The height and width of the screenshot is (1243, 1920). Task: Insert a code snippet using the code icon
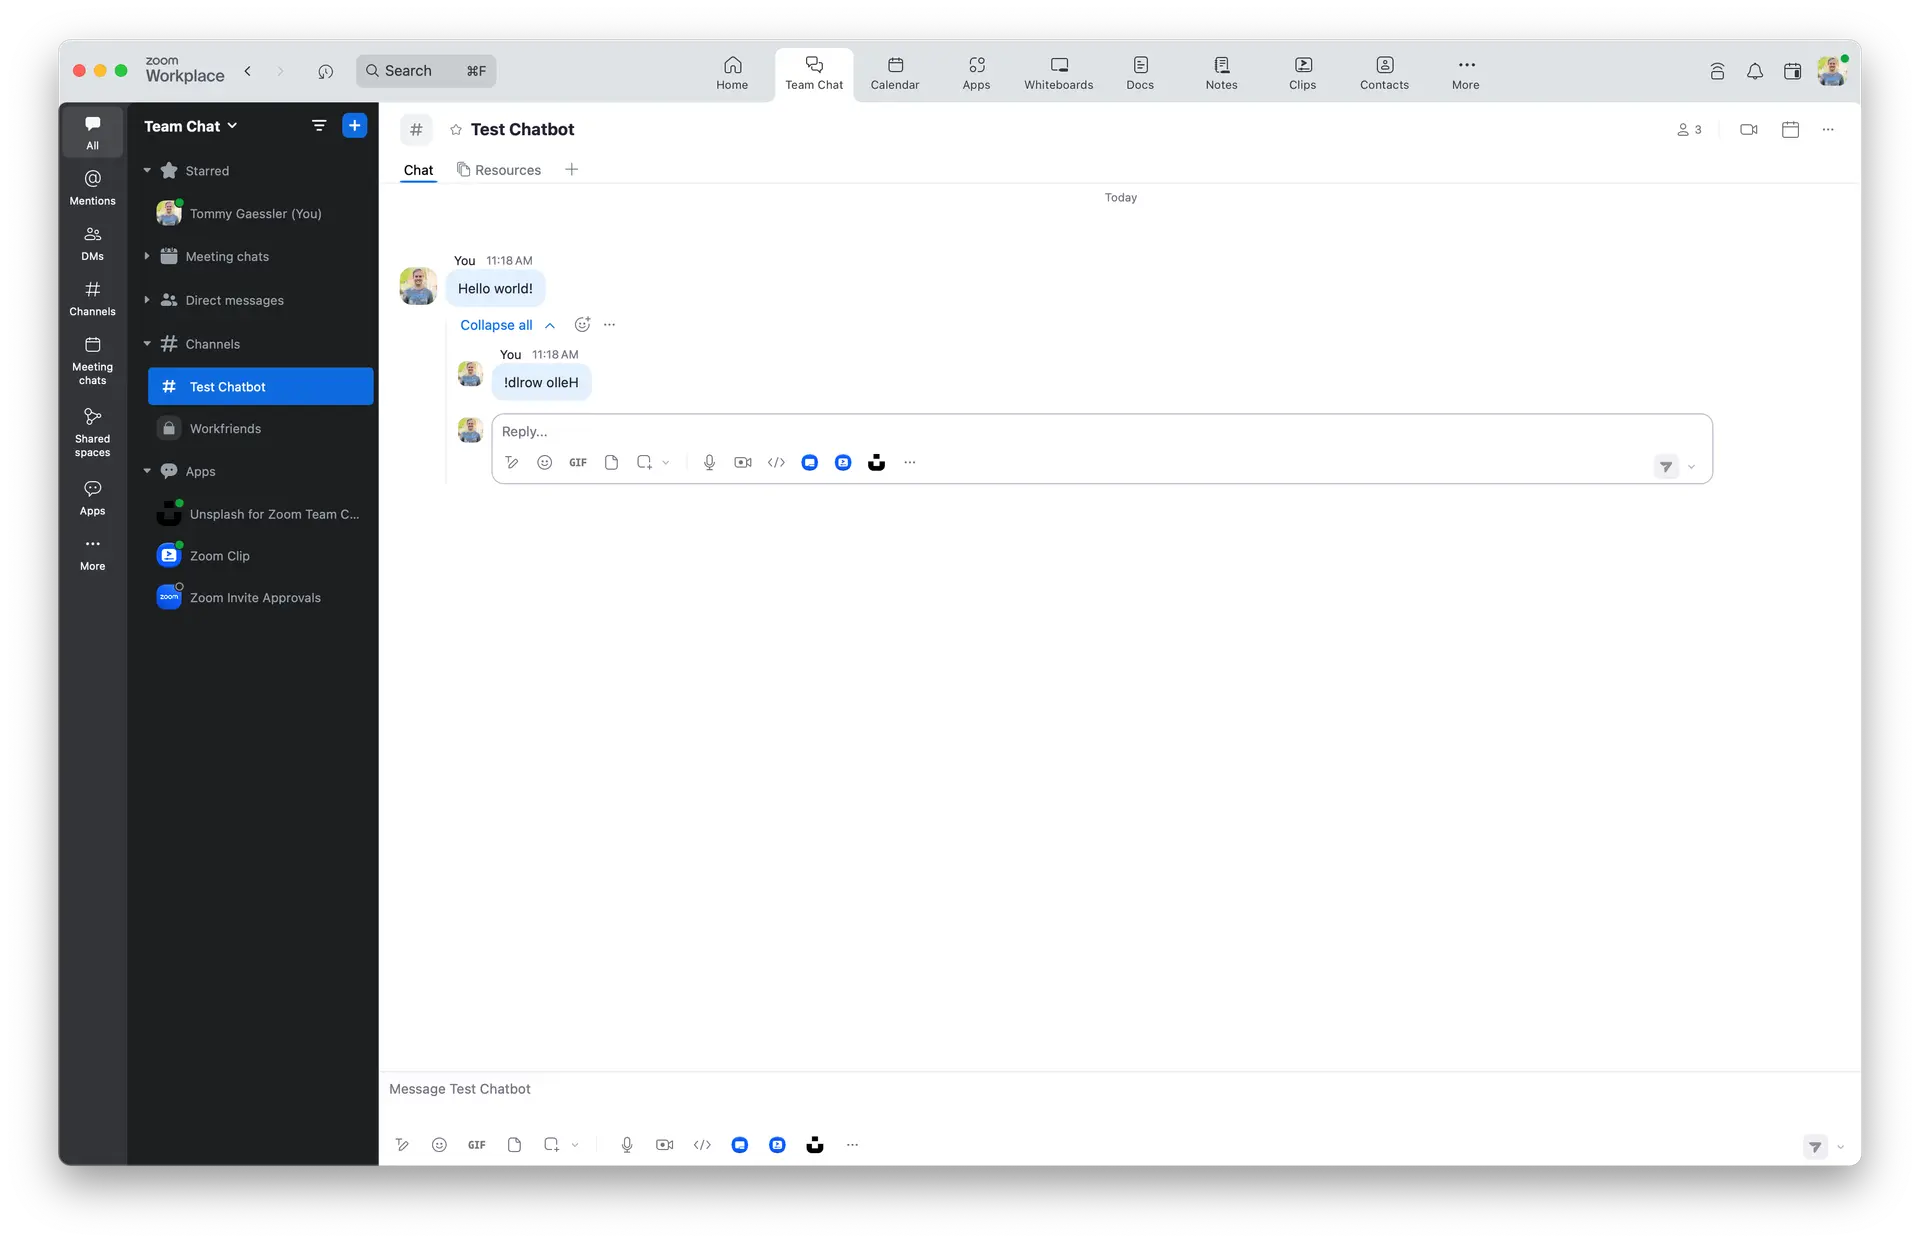click(703, 1144)
